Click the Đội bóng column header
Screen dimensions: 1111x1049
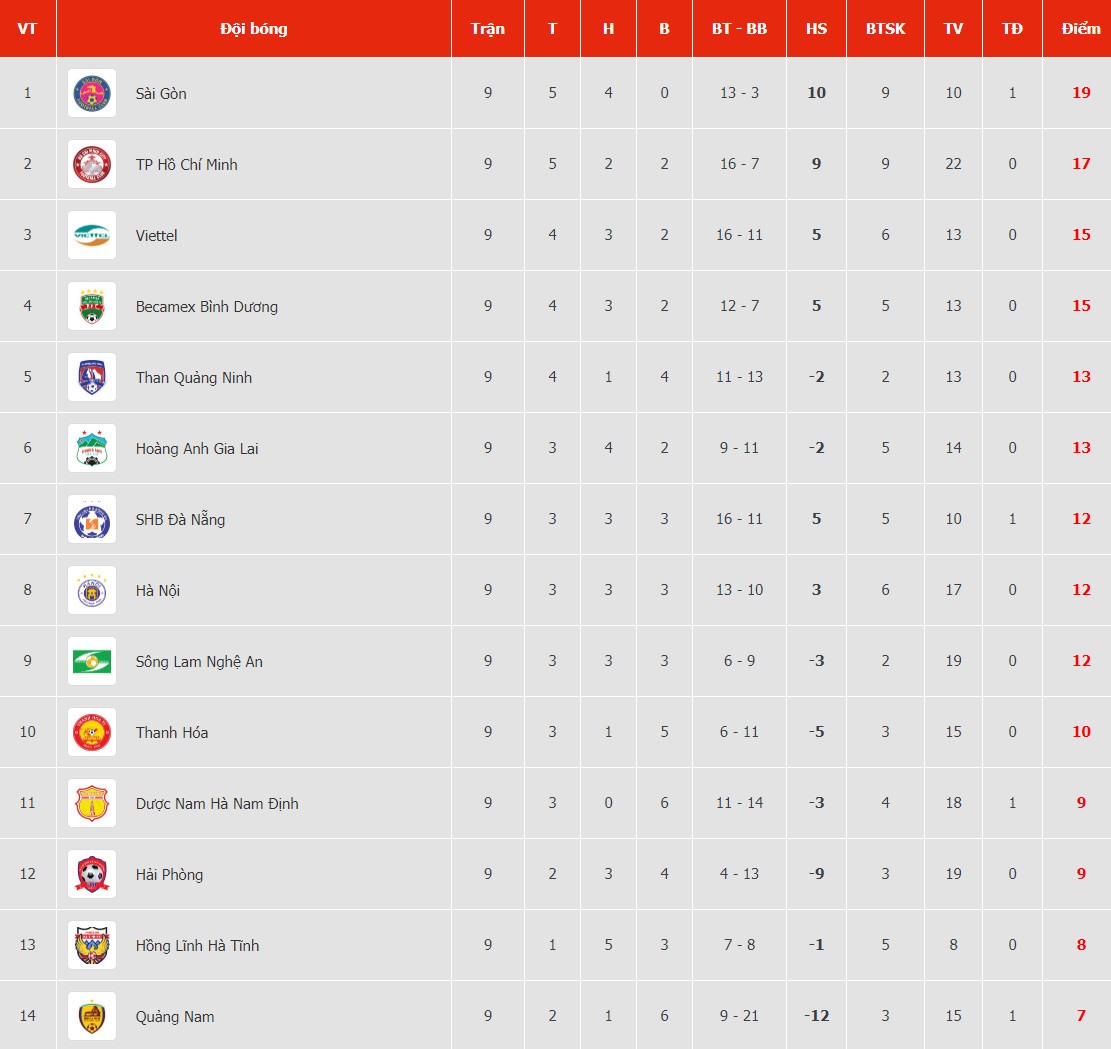(254, 28)
